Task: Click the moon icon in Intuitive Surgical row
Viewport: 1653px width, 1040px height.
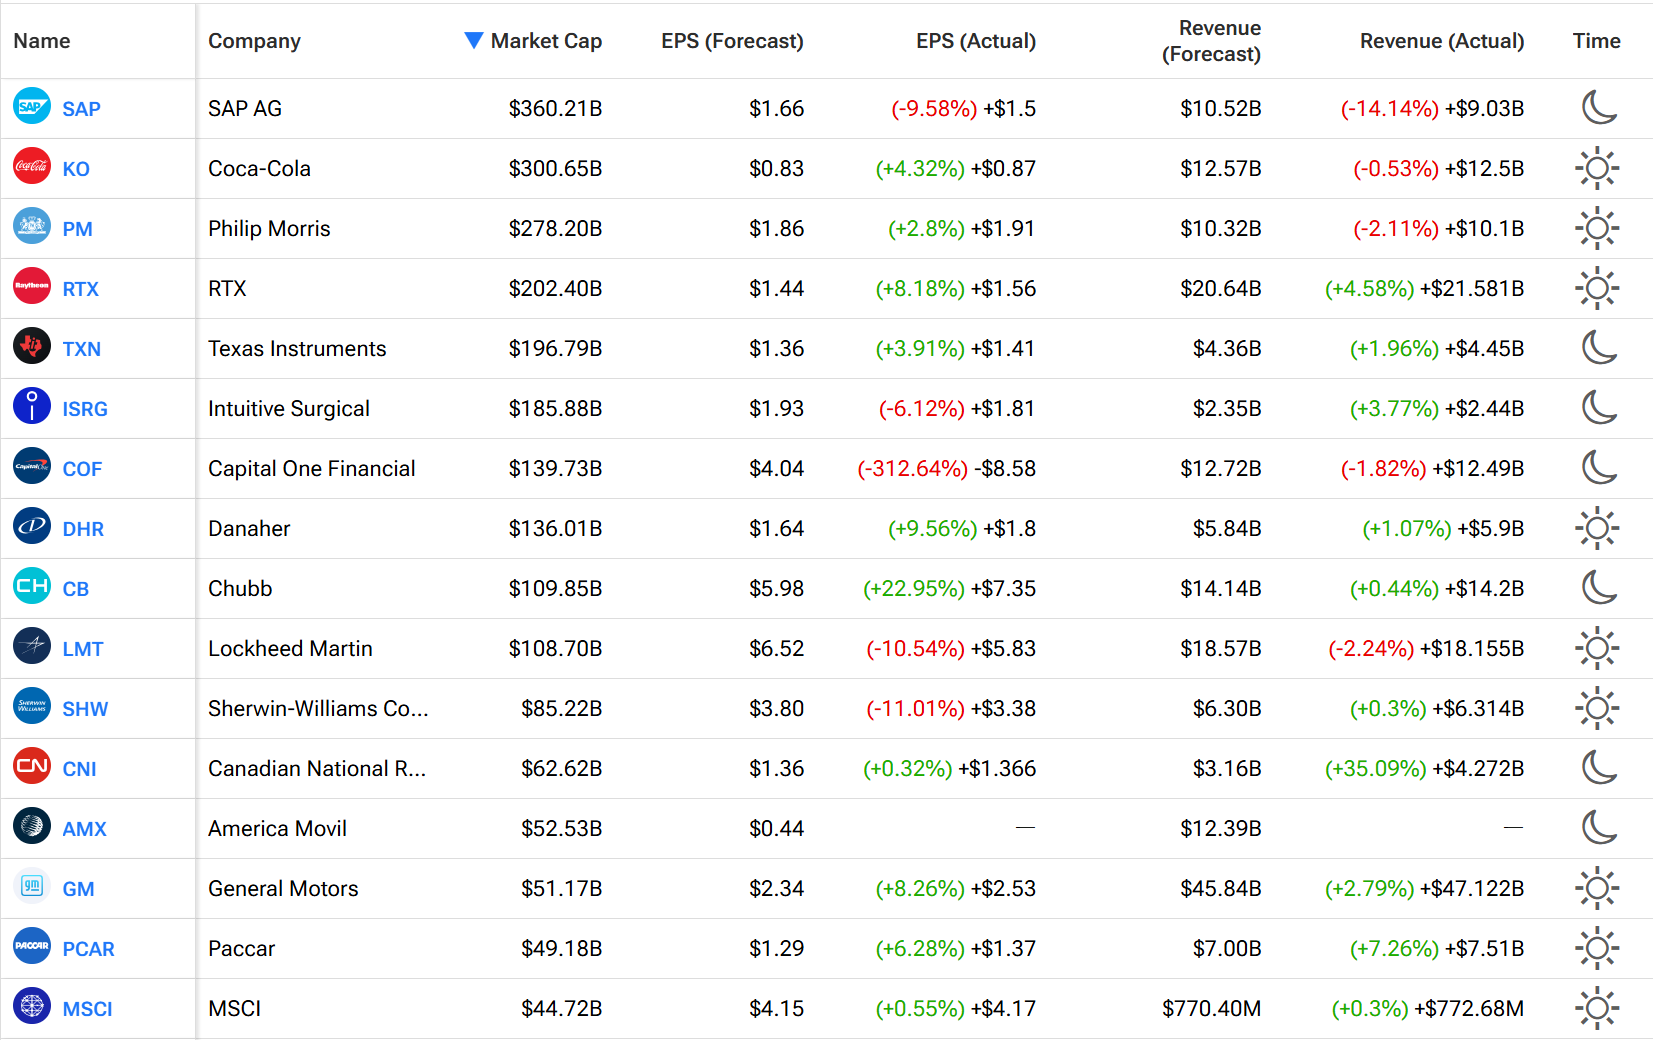Action: coord(1598,407)
